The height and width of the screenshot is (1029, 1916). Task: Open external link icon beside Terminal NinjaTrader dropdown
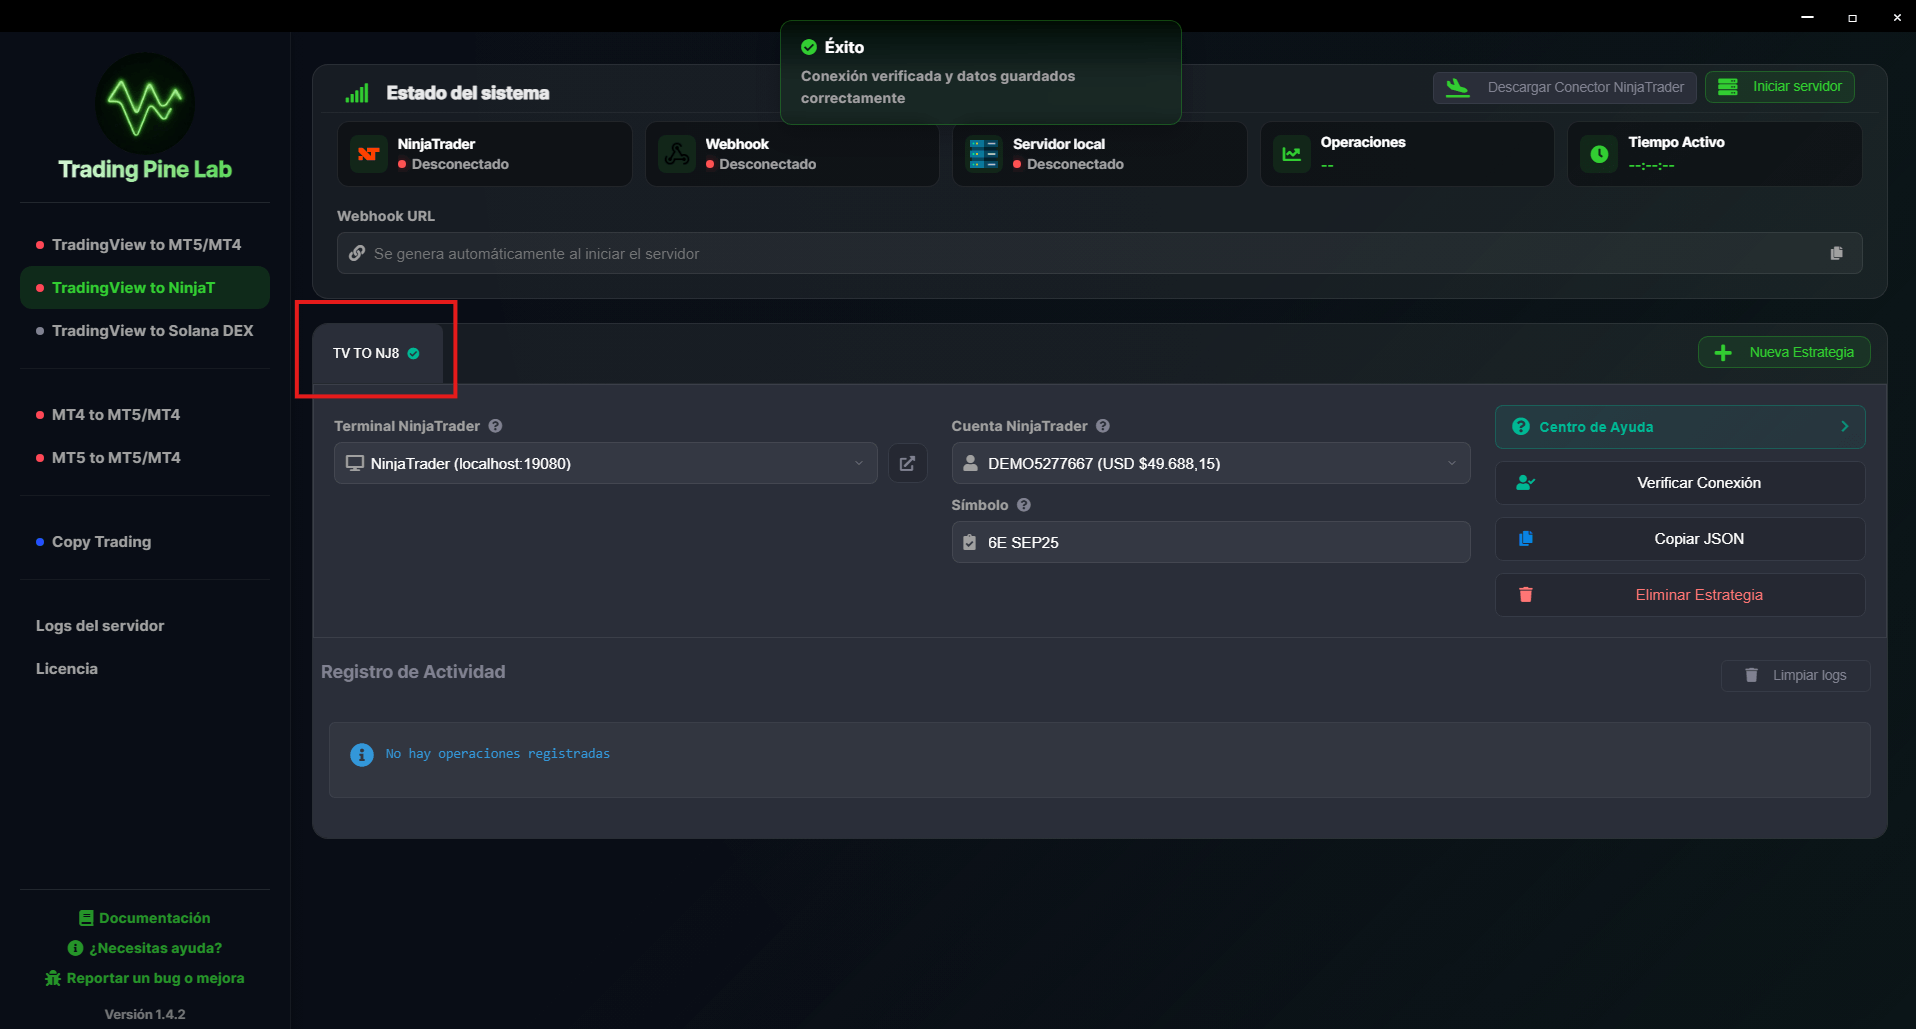coord(907,463)
